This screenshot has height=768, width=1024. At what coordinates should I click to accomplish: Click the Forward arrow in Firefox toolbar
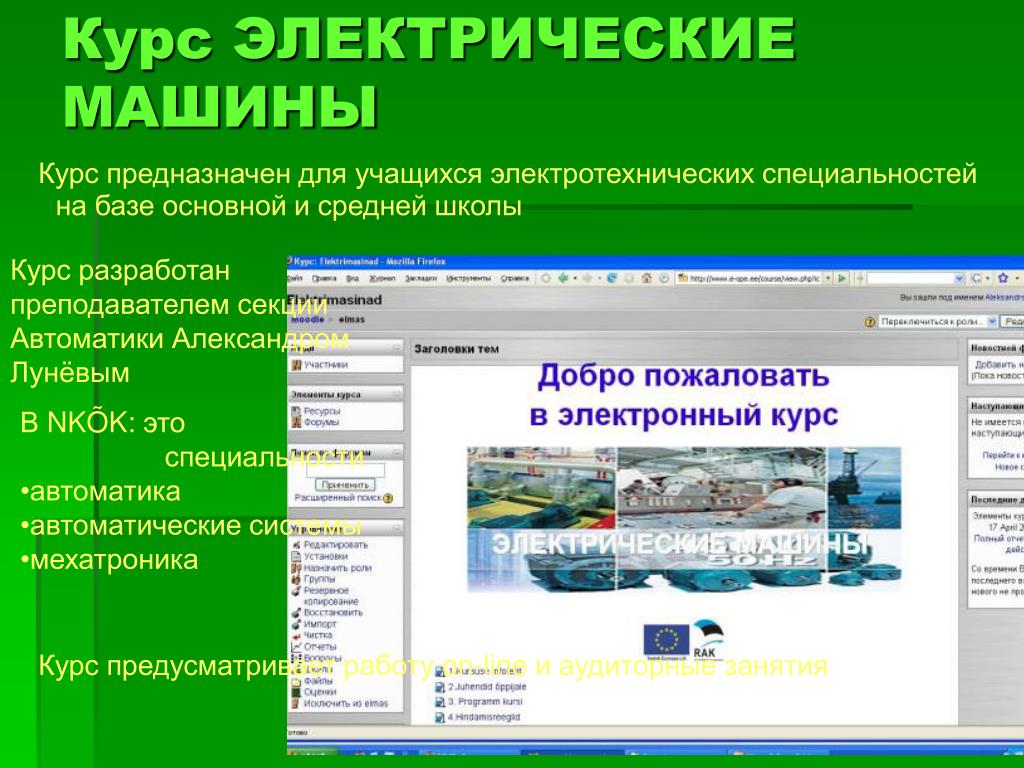586,279
